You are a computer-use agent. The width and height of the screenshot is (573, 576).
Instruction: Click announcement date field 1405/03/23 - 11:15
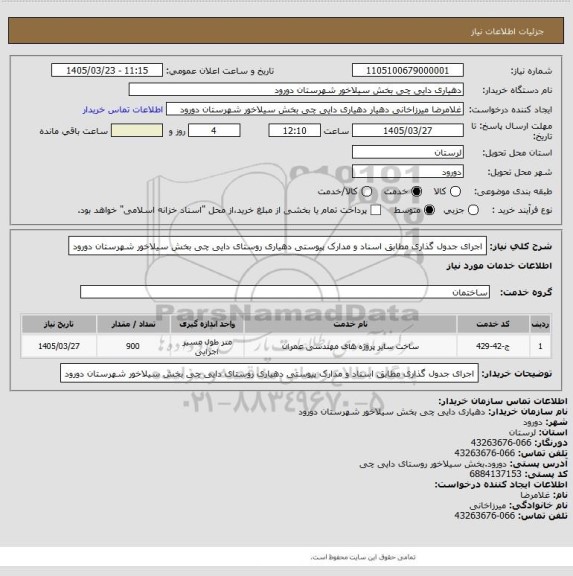pos(107,70)
